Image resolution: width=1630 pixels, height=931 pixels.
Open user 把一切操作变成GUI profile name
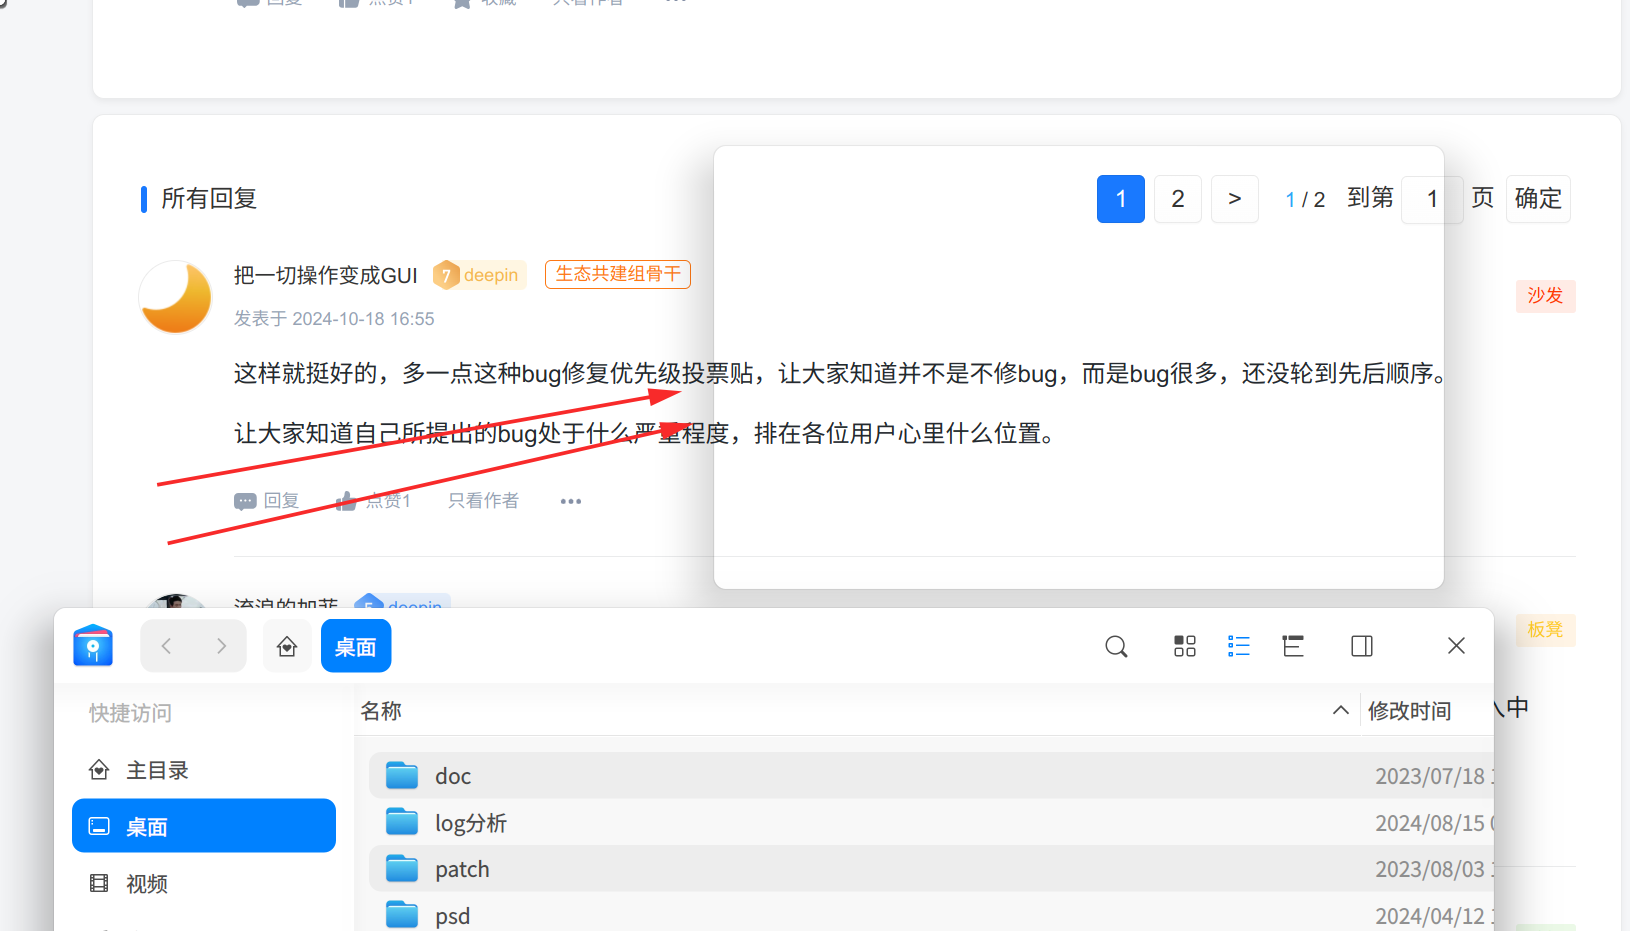326,275
